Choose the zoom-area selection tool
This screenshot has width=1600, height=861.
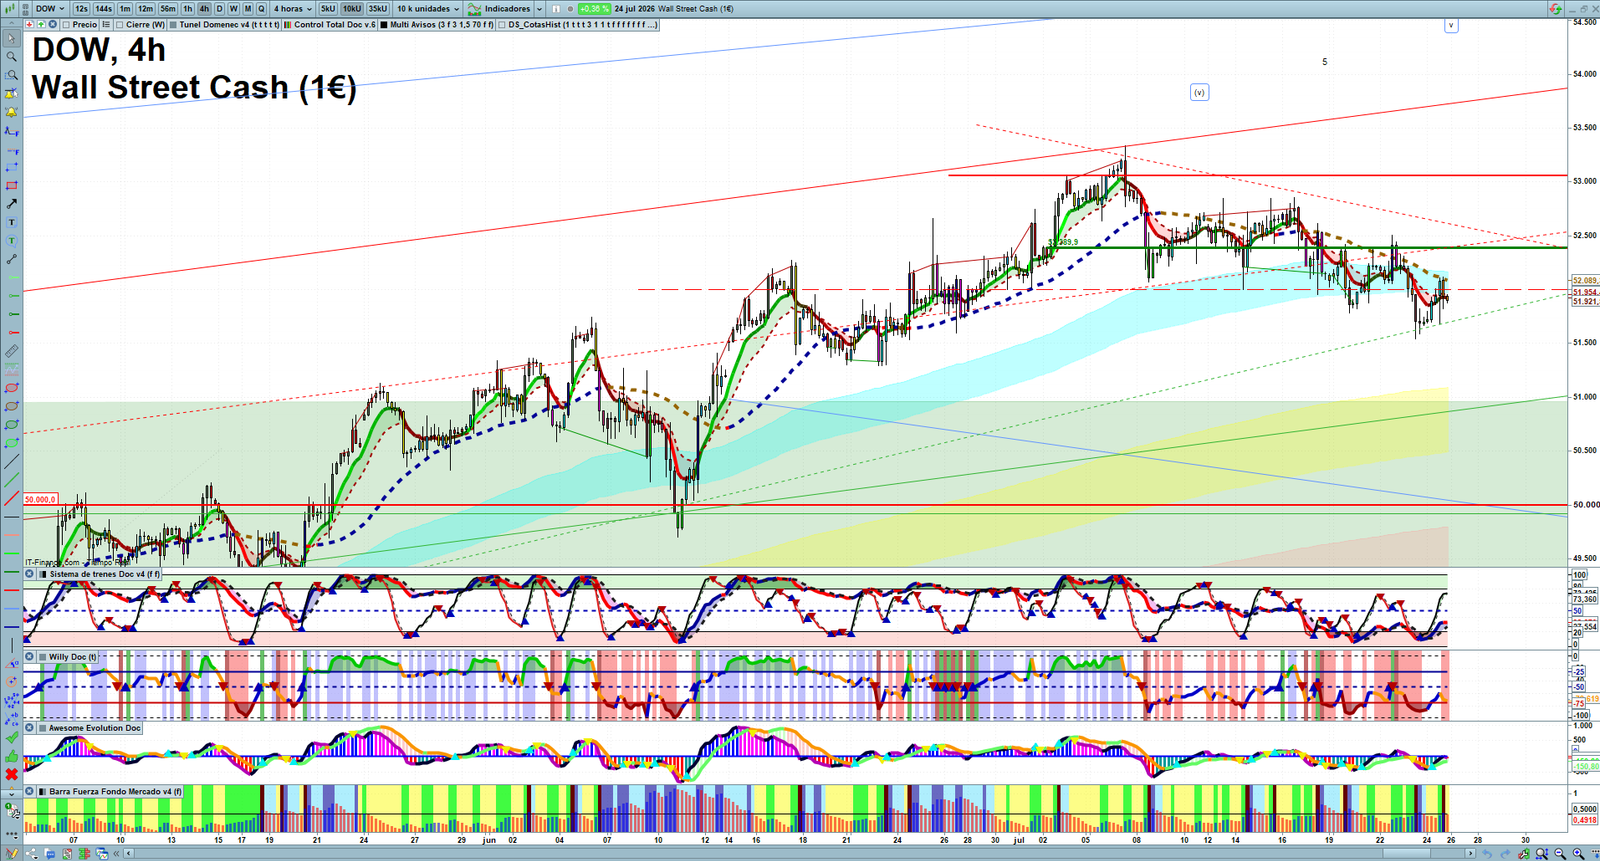click(12, 75)
